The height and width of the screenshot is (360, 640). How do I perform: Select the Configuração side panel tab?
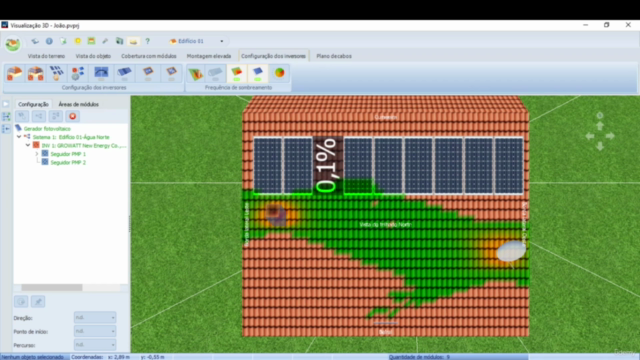tap(33, 104)
